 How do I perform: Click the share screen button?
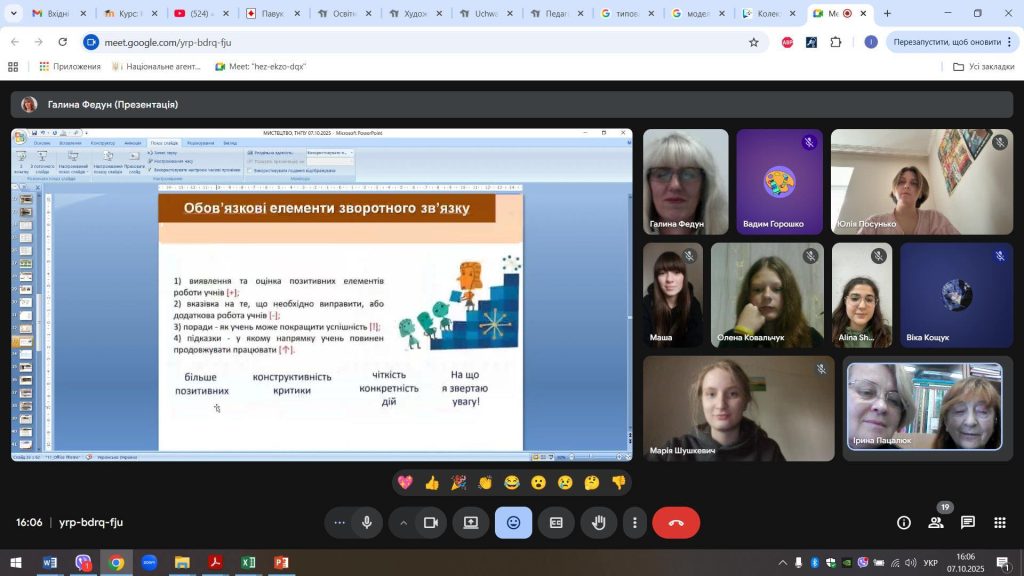(470, 522)
